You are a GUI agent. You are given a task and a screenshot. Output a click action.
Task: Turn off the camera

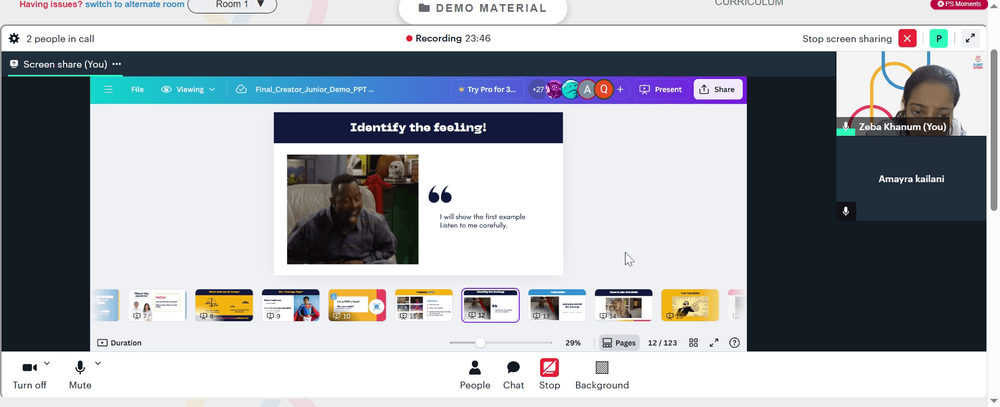[x=29, y=375]
